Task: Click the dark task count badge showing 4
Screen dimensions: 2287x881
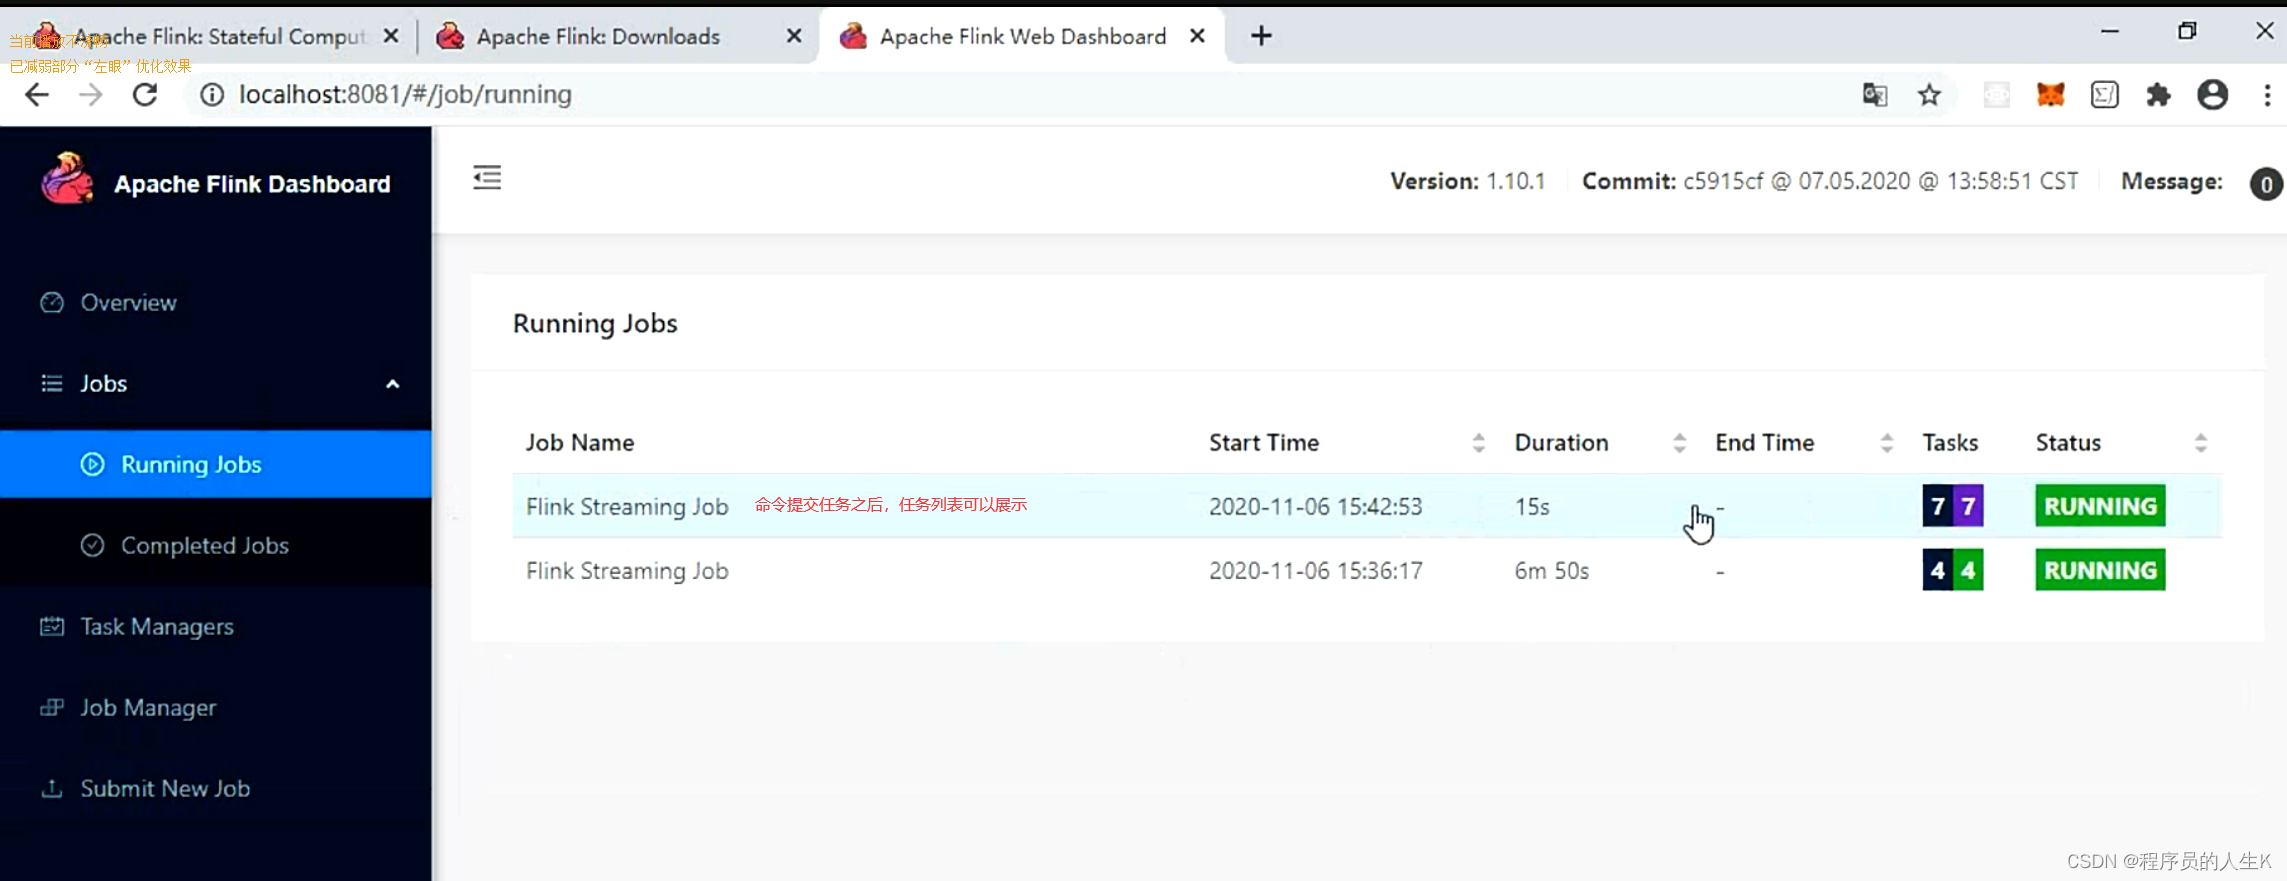Action: (x=1938, y=570)
